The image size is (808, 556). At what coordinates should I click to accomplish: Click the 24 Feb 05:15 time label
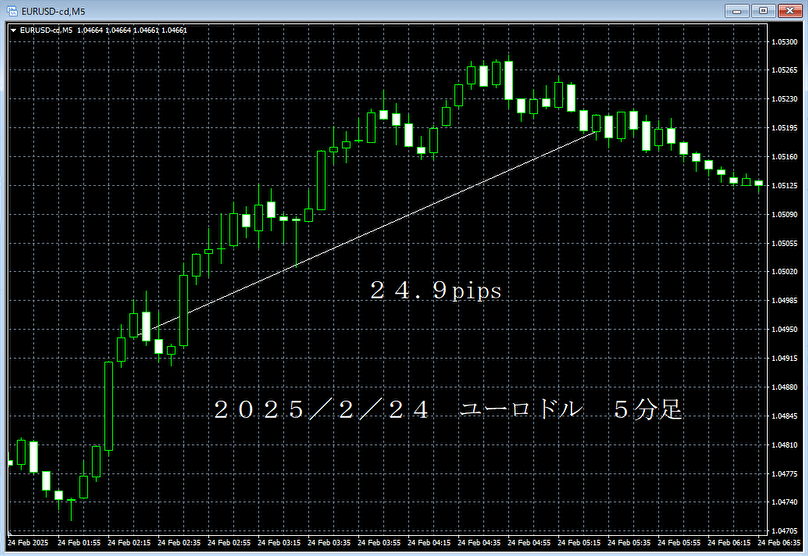579,543
